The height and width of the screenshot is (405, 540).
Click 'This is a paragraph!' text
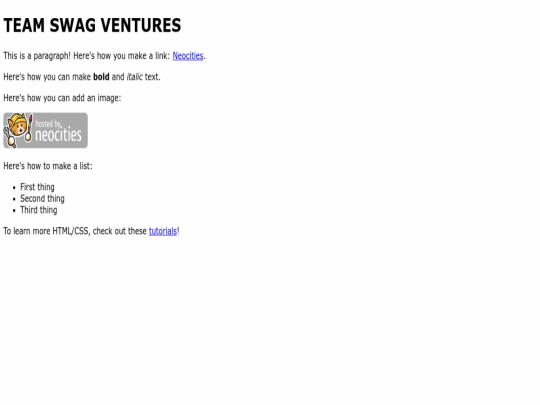click(37, 56)
